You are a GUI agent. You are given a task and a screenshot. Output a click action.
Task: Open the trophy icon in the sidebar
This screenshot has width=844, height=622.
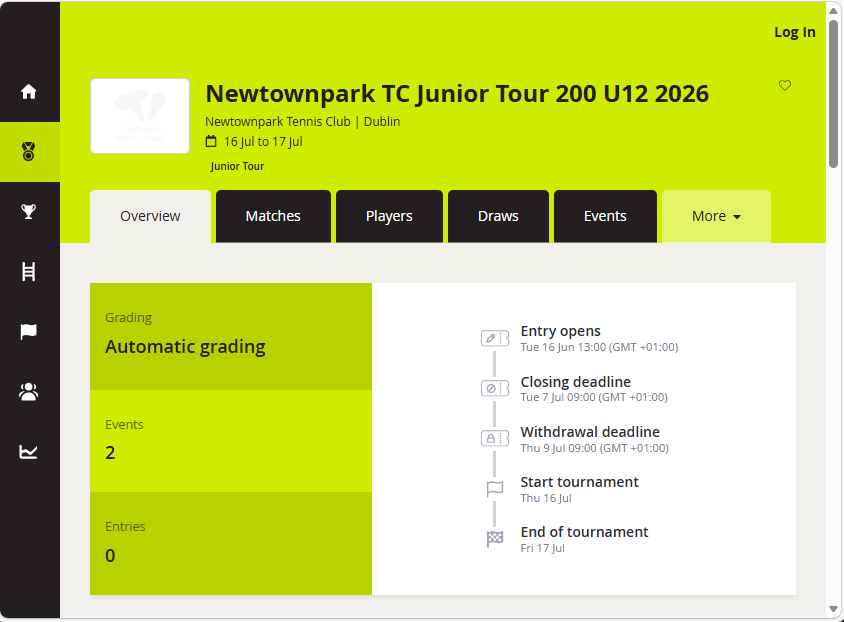[x=29, y=211]
